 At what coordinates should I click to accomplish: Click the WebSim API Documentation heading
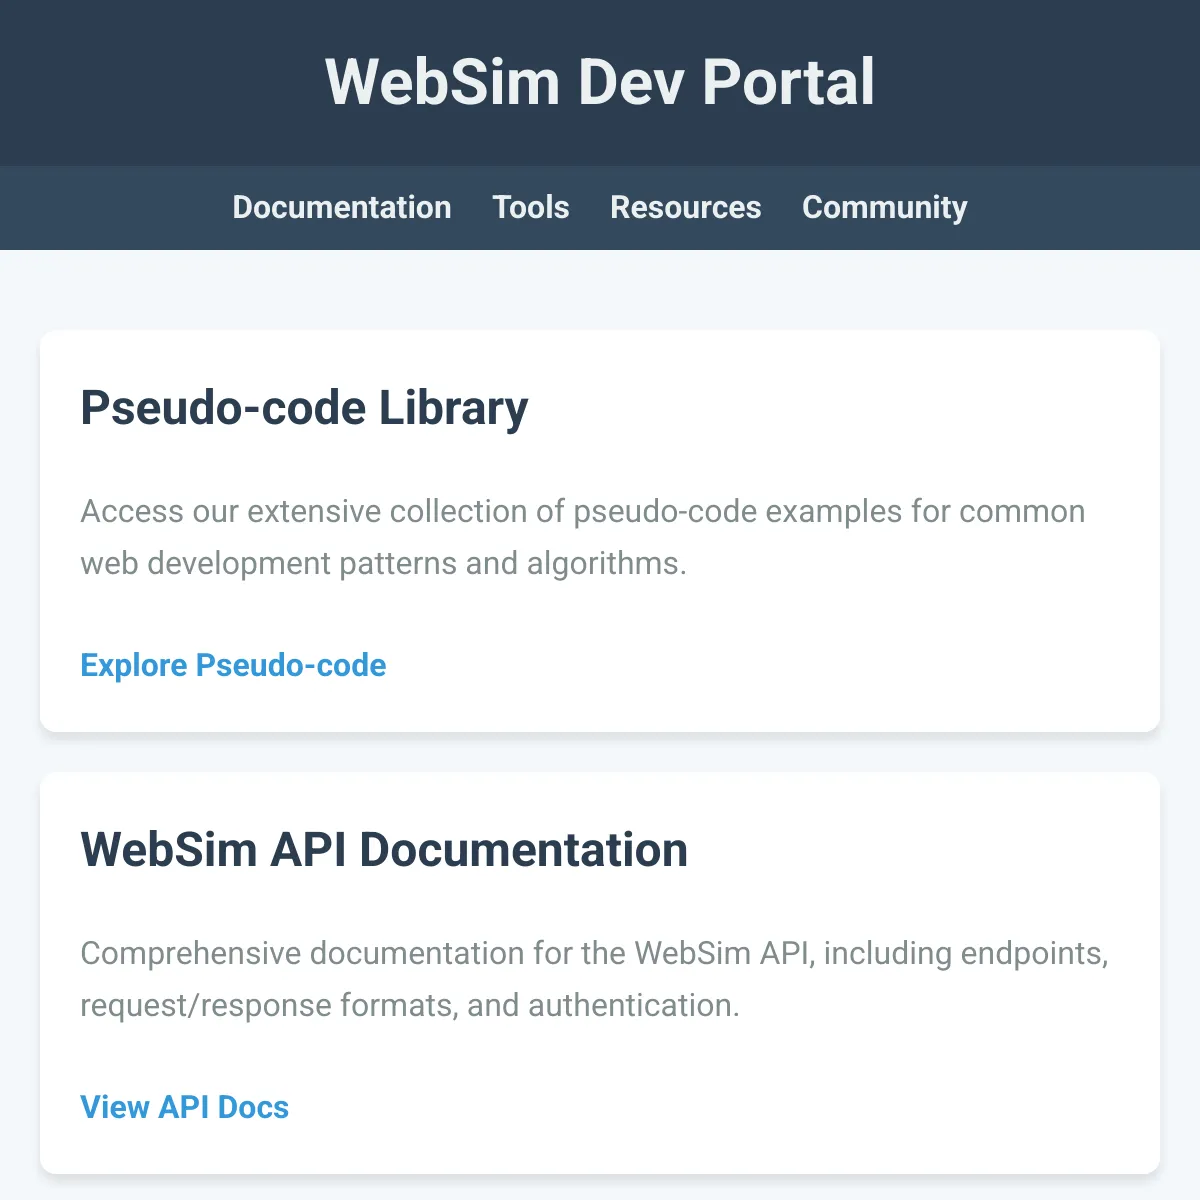[384, 849]
